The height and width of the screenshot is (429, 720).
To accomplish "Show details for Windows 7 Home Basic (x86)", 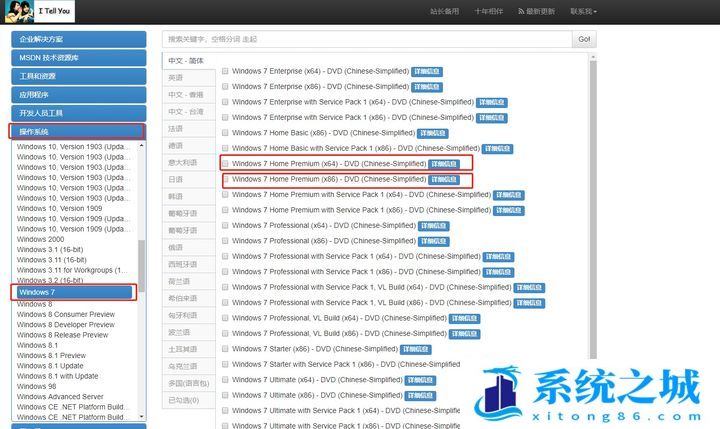I will 433,133.
